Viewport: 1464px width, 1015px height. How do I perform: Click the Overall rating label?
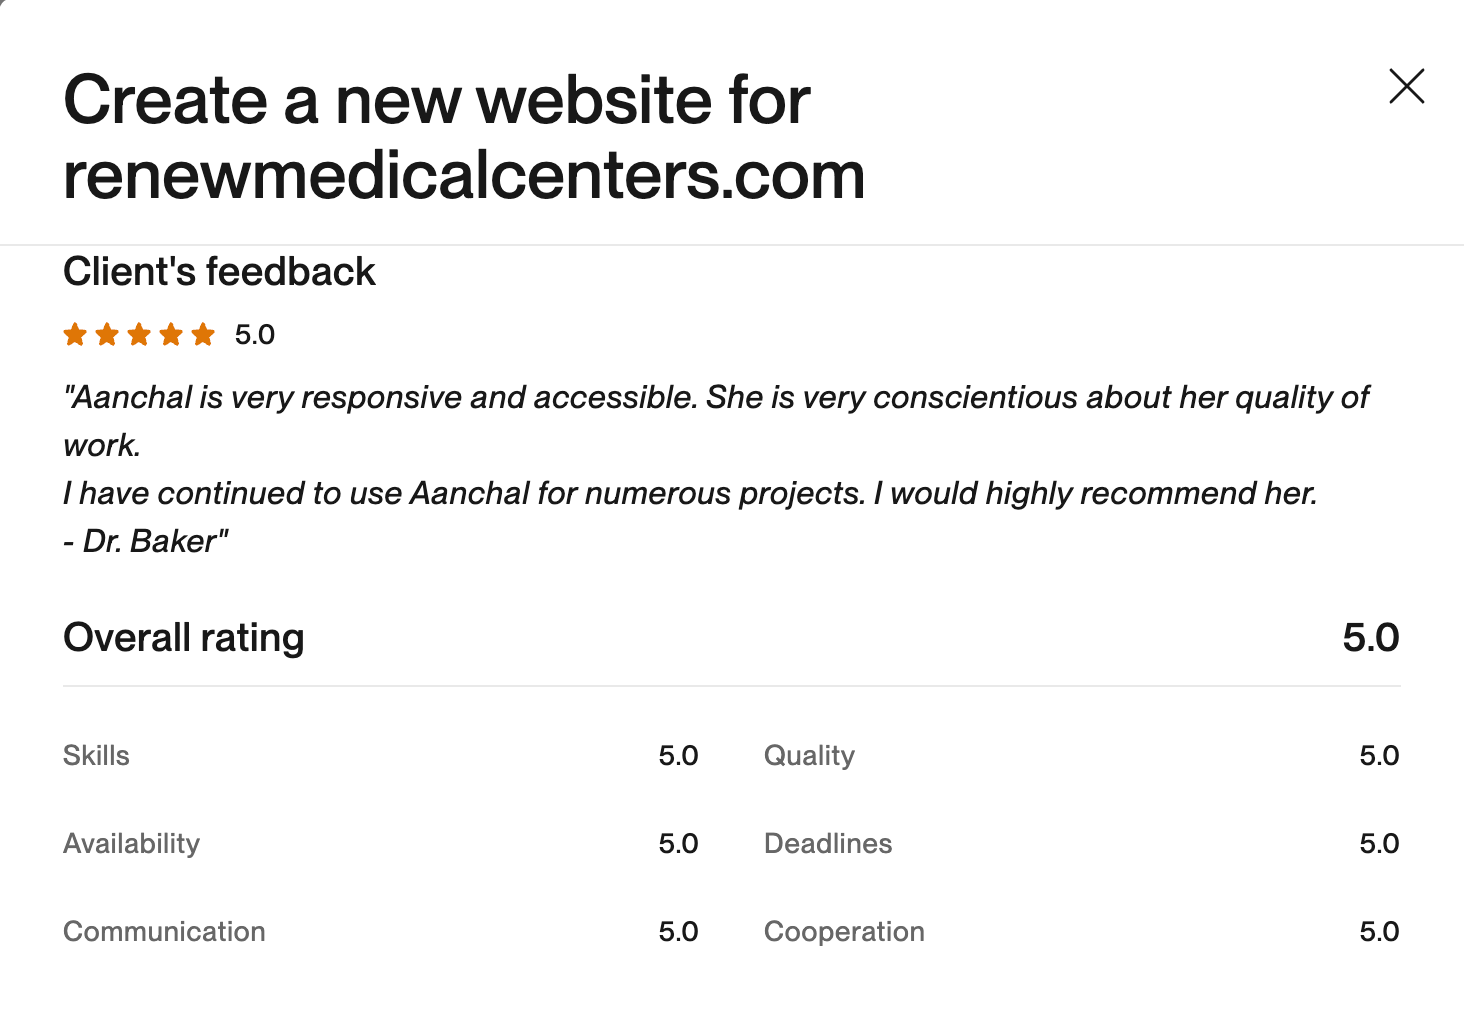pos(183,638)
